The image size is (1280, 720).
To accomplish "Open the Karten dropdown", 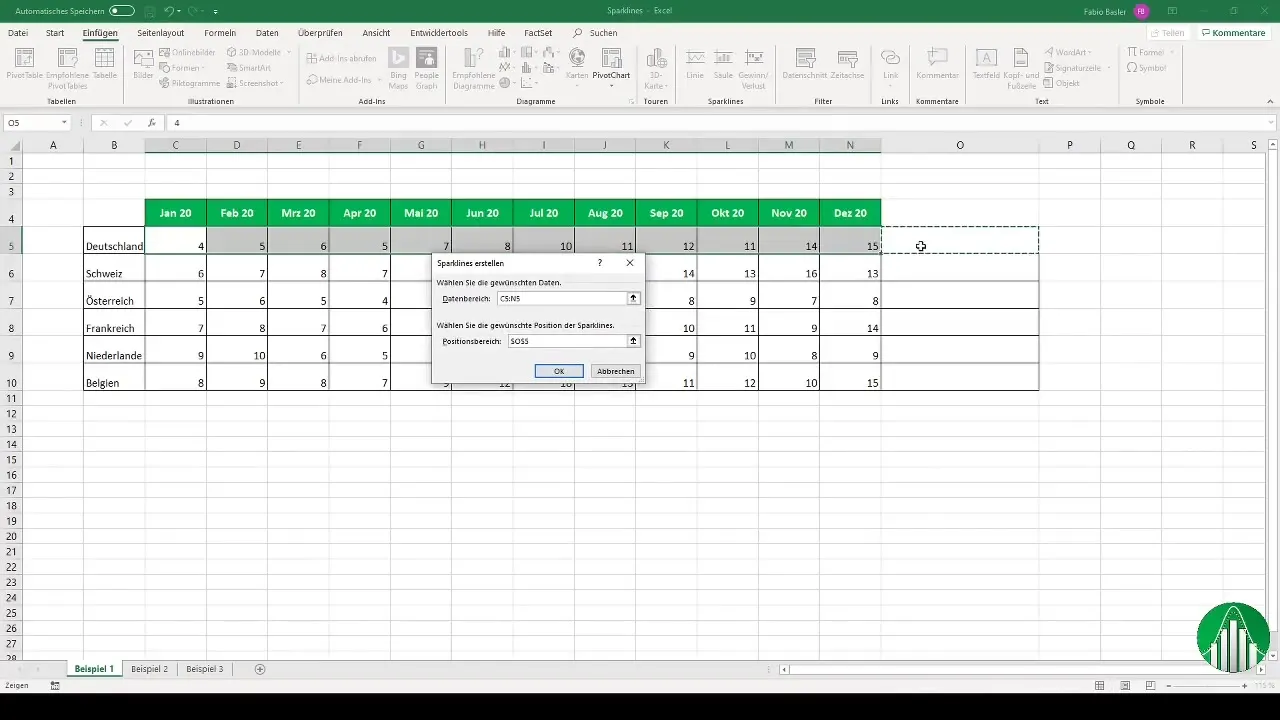I will pyautogui.click(x=576, y=84).
